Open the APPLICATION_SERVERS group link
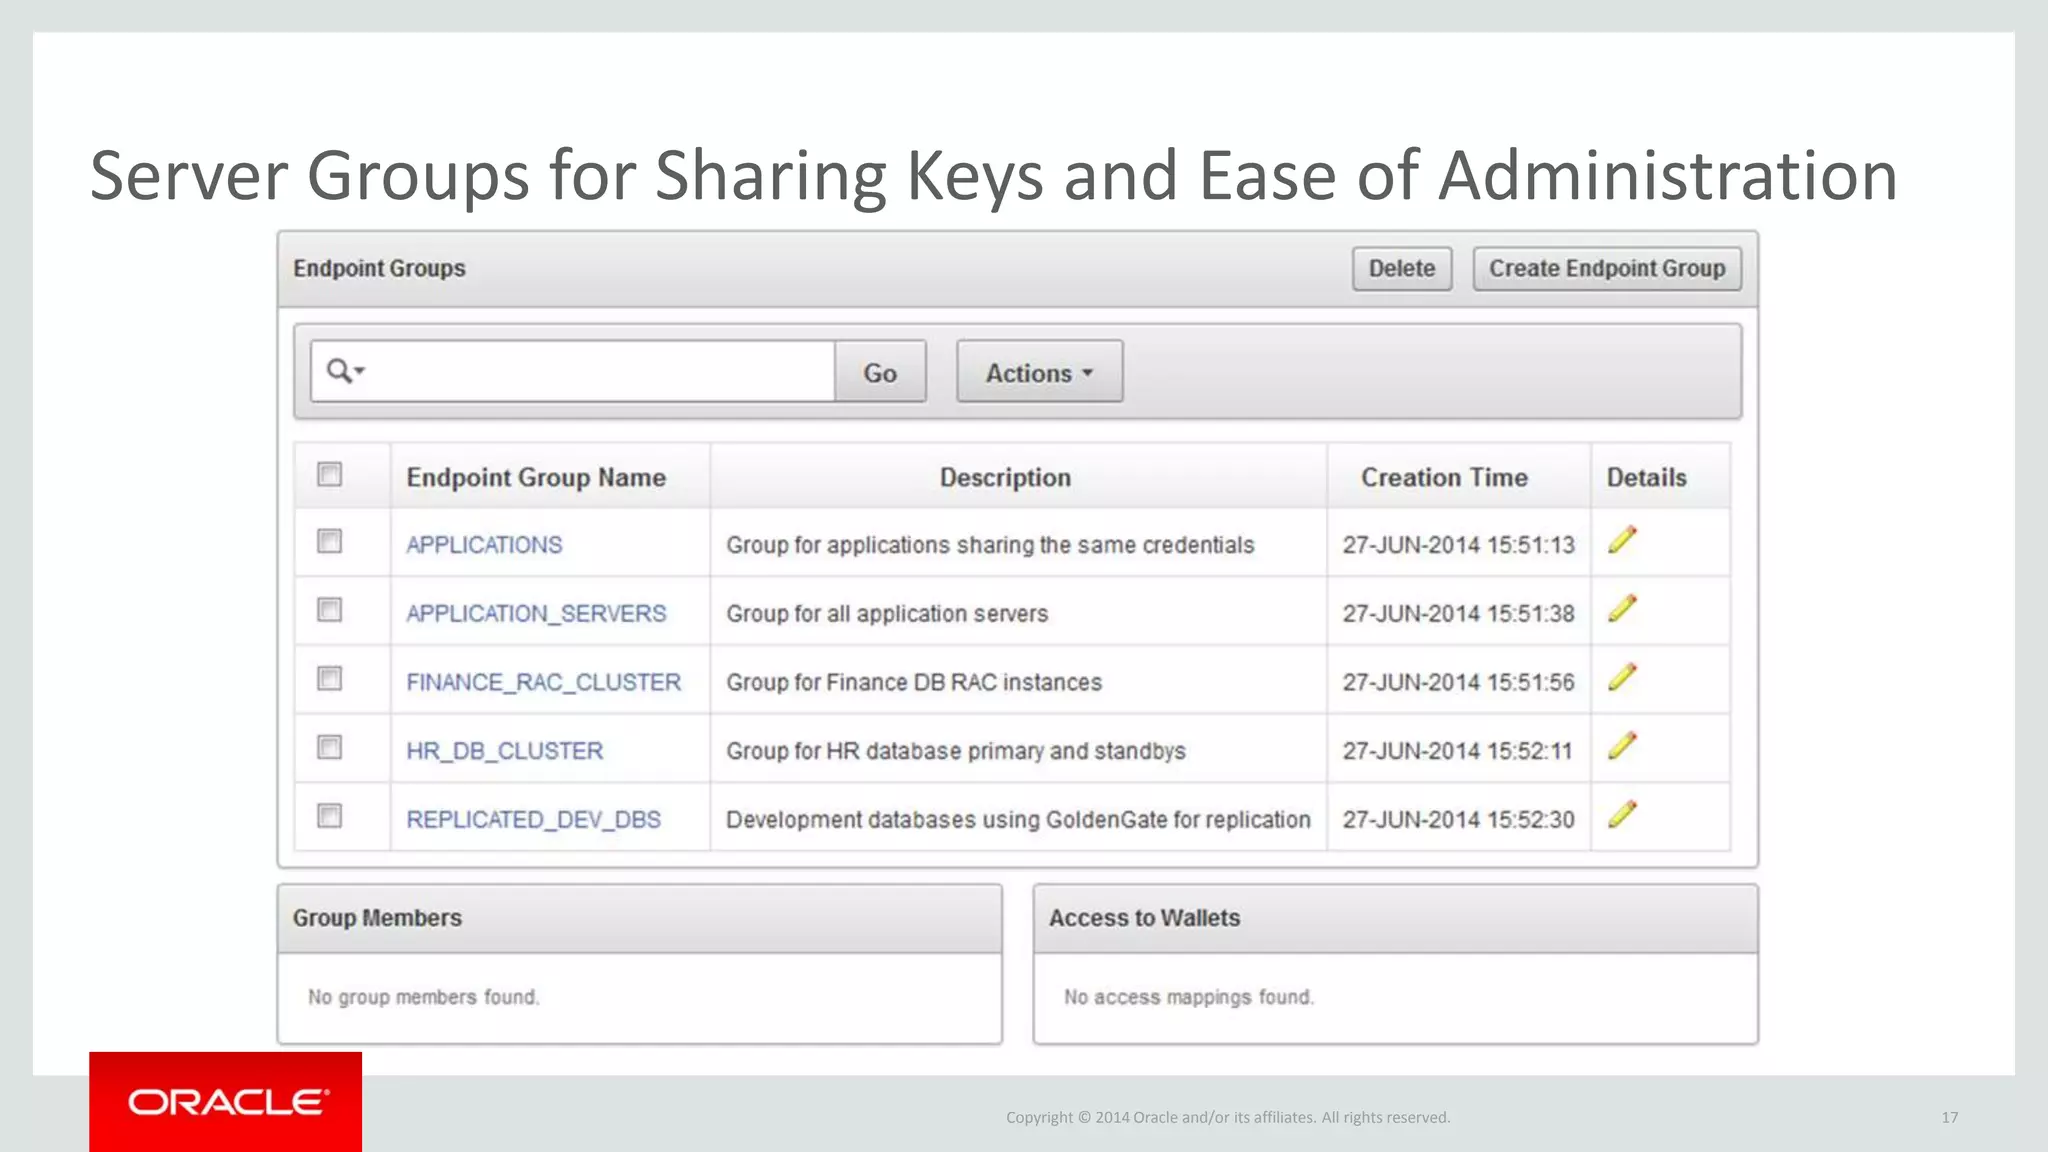Image resolution: width=2048 pixels, height=1152 pixels. [x=535, y=613]
